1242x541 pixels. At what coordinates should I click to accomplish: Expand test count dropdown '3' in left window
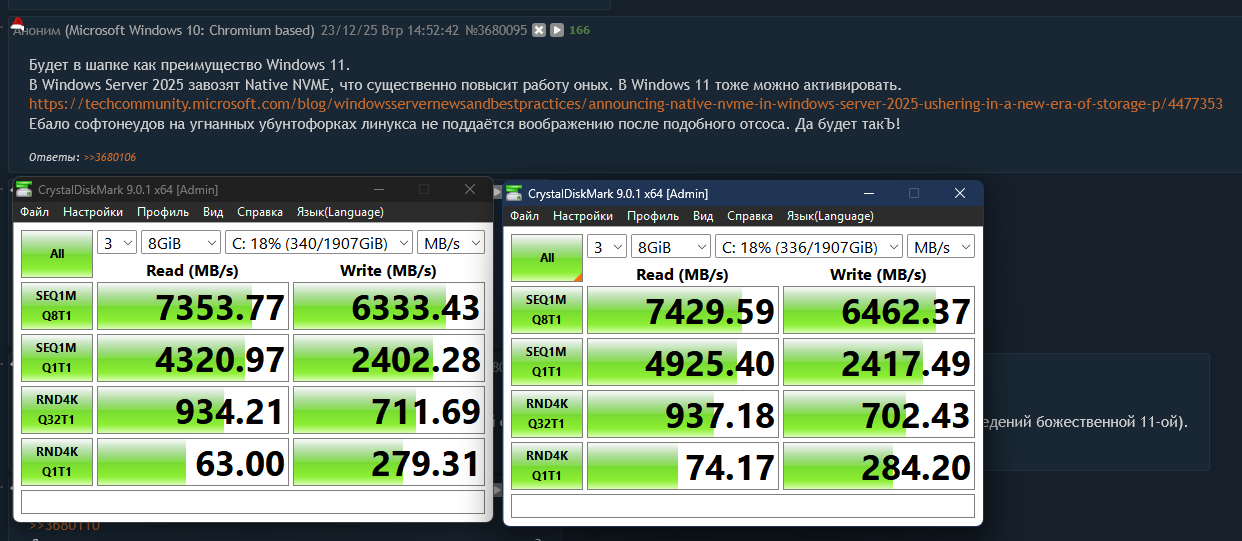117,243
